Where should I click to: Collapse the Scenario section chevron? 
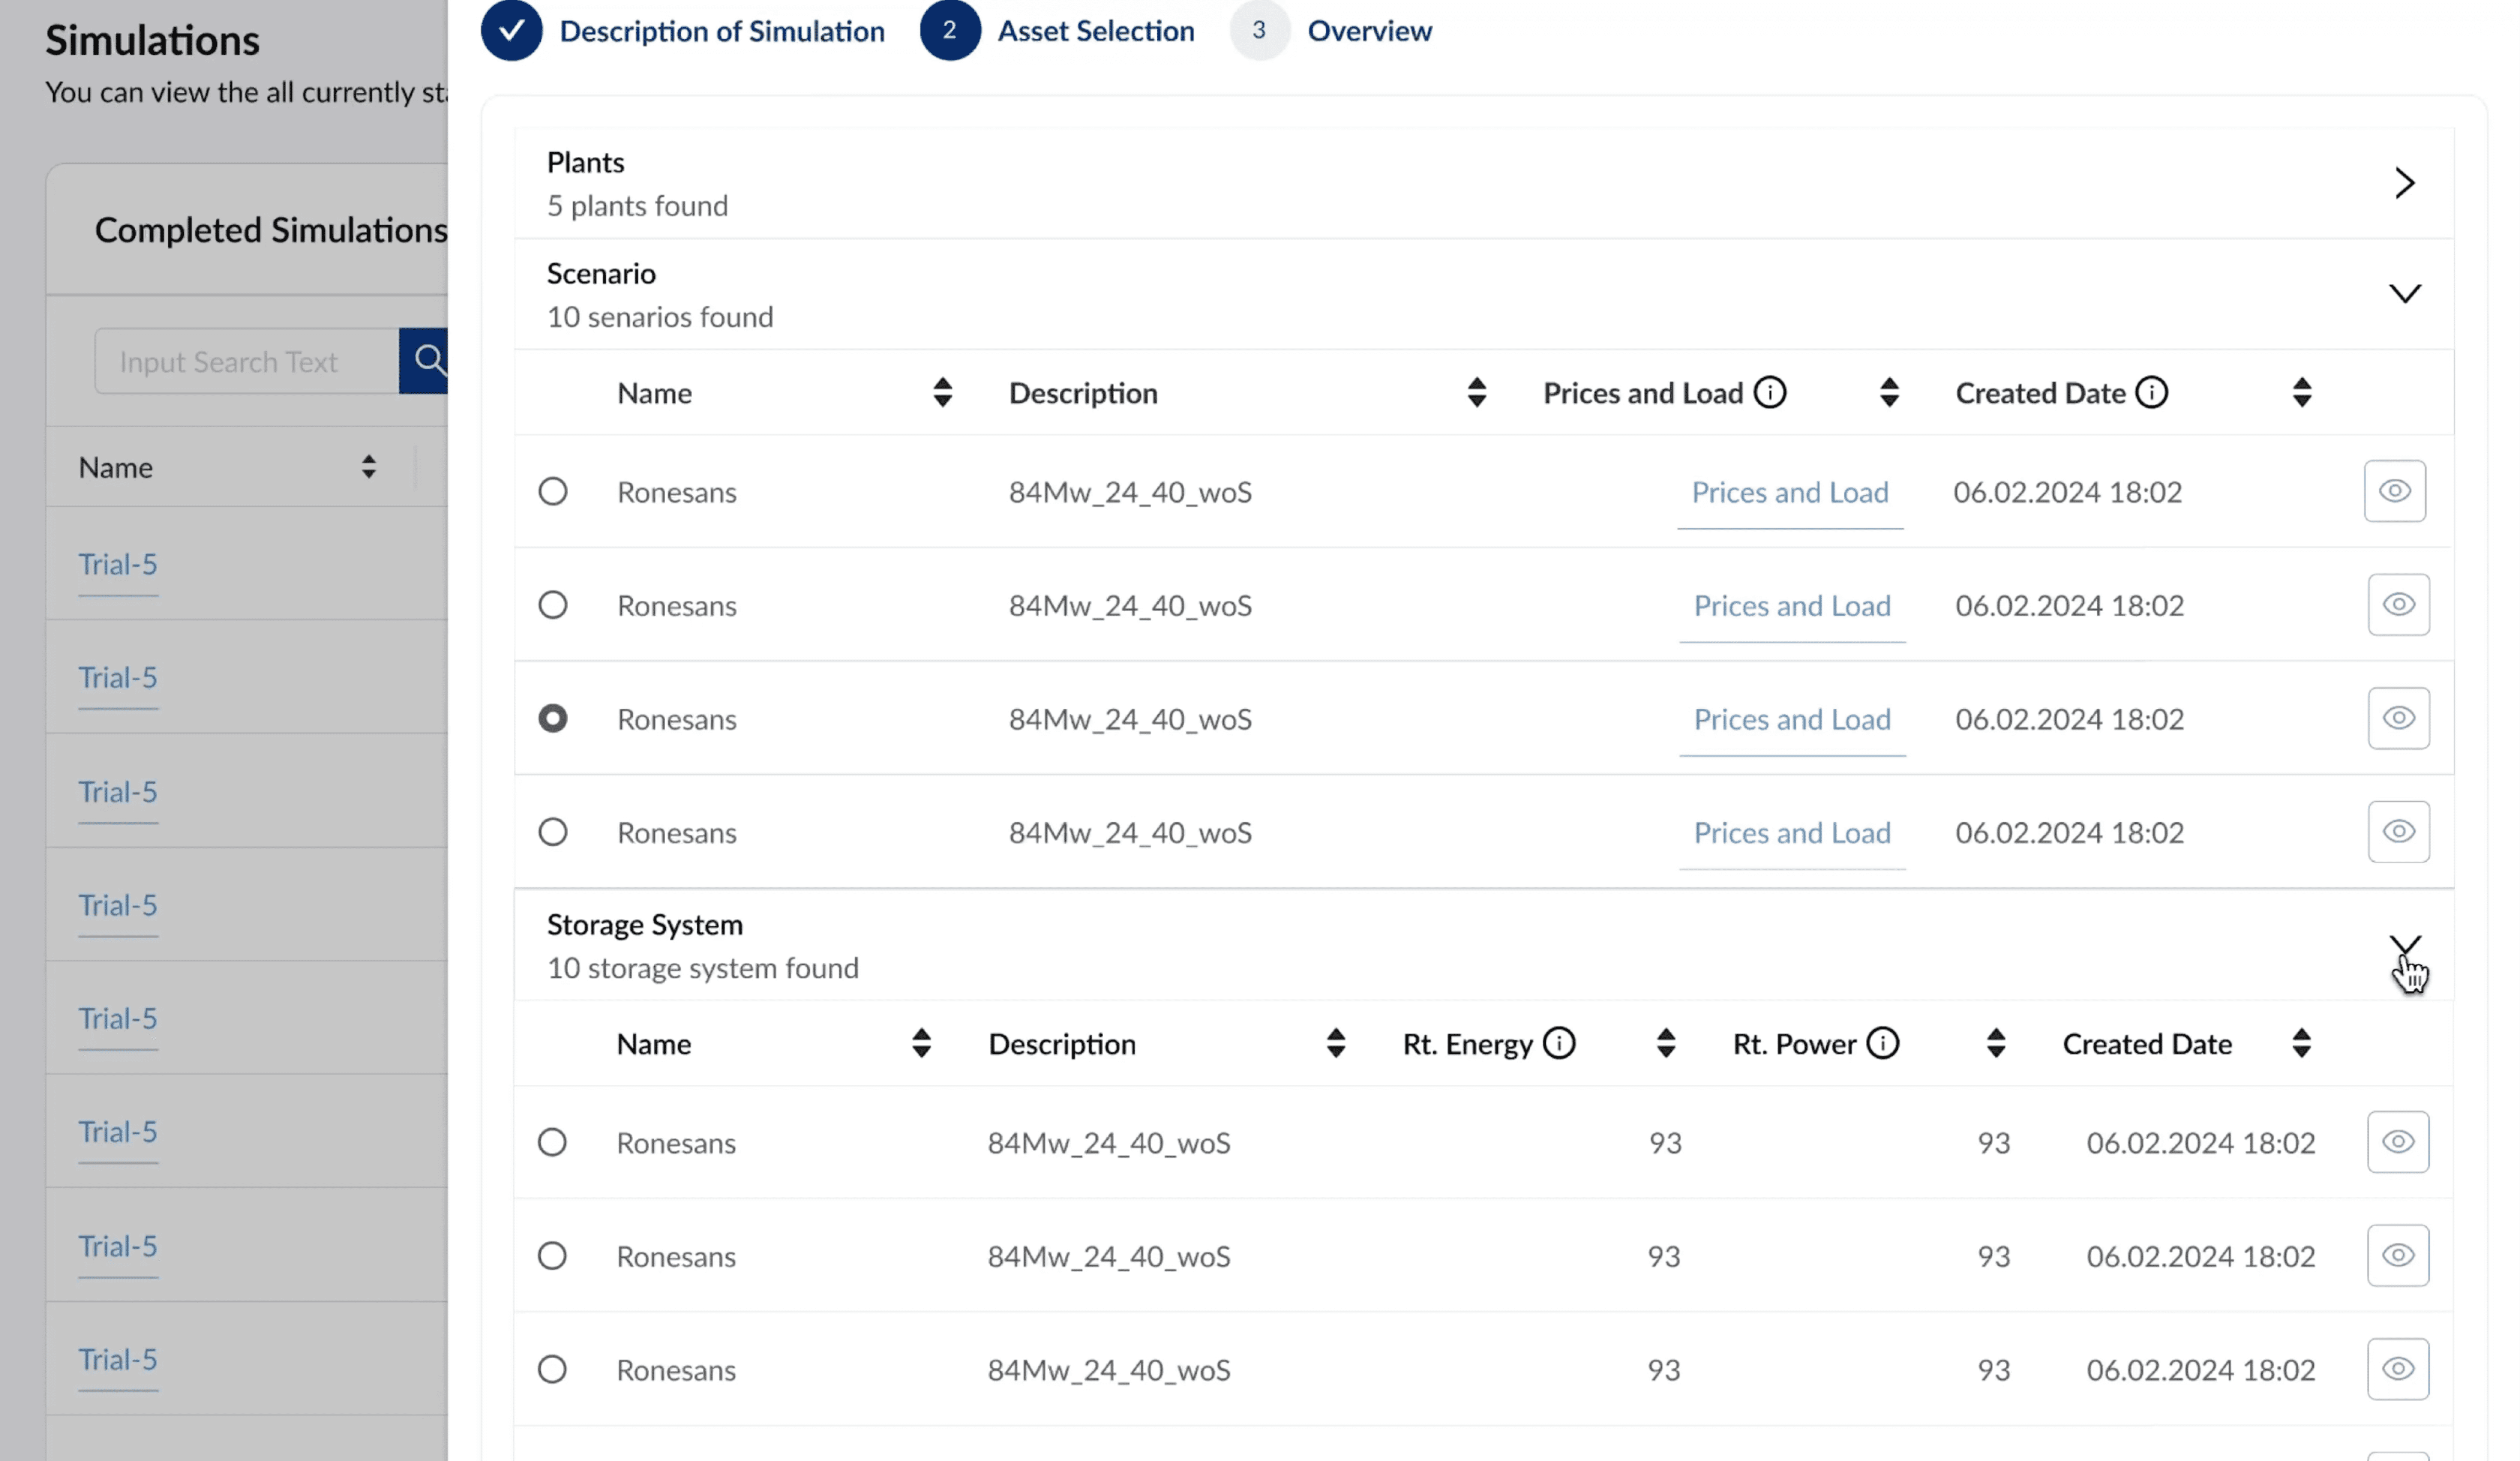(x=2404, y=293)
